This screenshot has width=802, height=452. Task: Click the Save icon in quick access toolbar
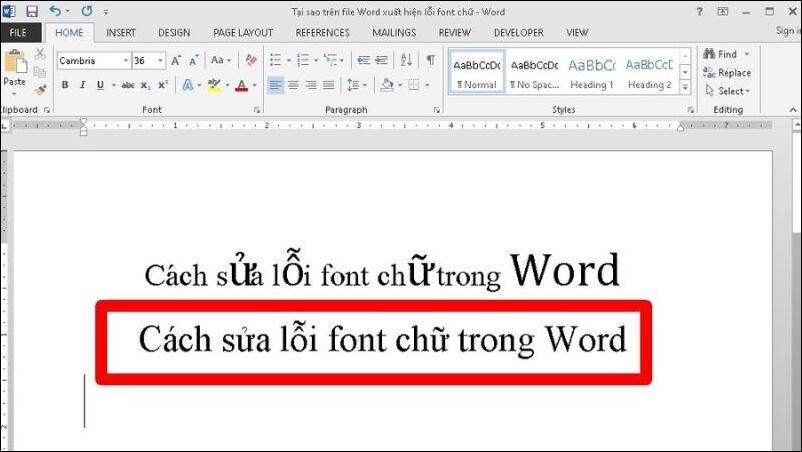[32, 11]
